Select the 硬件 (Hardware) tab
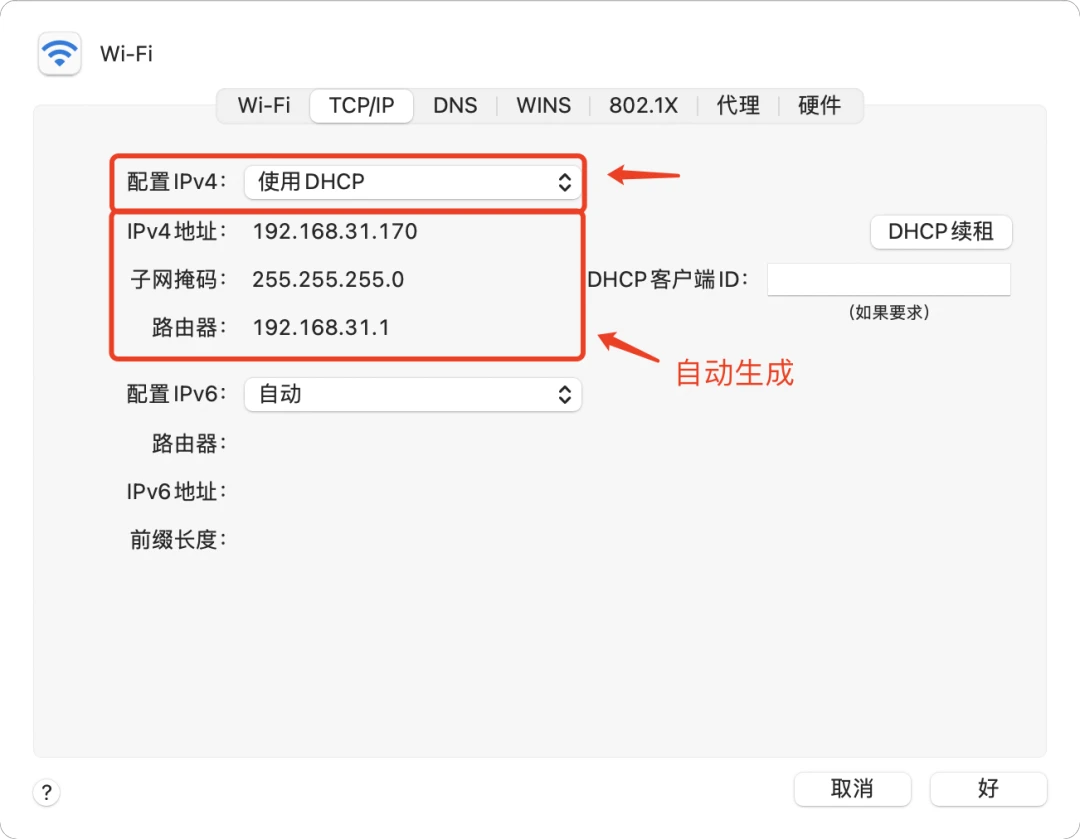Image resolution: width=1080 pixels, height=839 pixels. point(819,106)
